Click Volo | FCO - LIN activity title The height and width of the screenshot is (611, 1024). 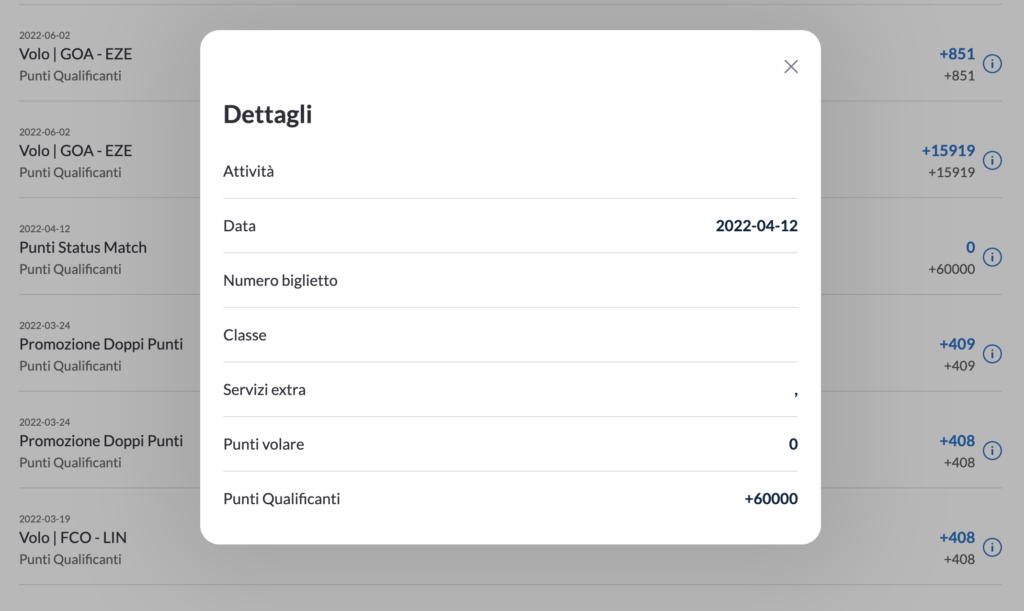[72, 538]
